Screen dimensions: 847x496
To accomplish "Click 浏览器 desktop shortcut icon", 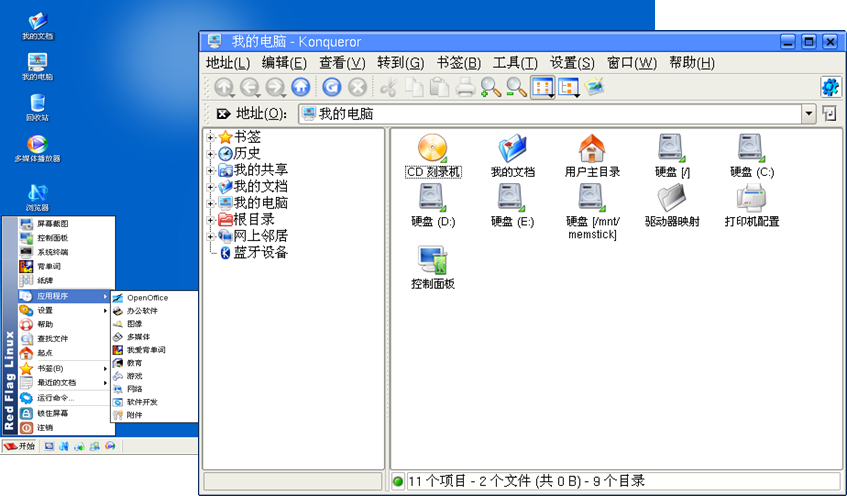I will click(37, 197).
